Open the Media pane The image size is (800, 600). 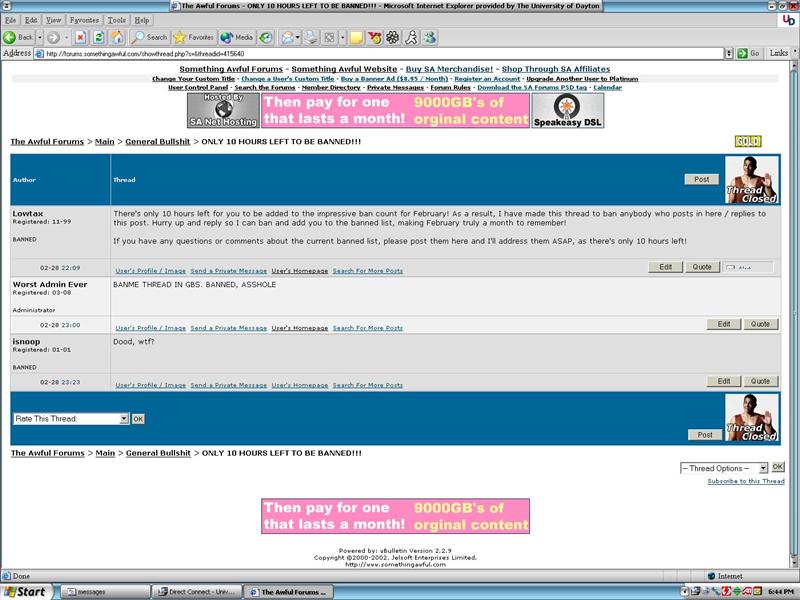tap(236, 37)
